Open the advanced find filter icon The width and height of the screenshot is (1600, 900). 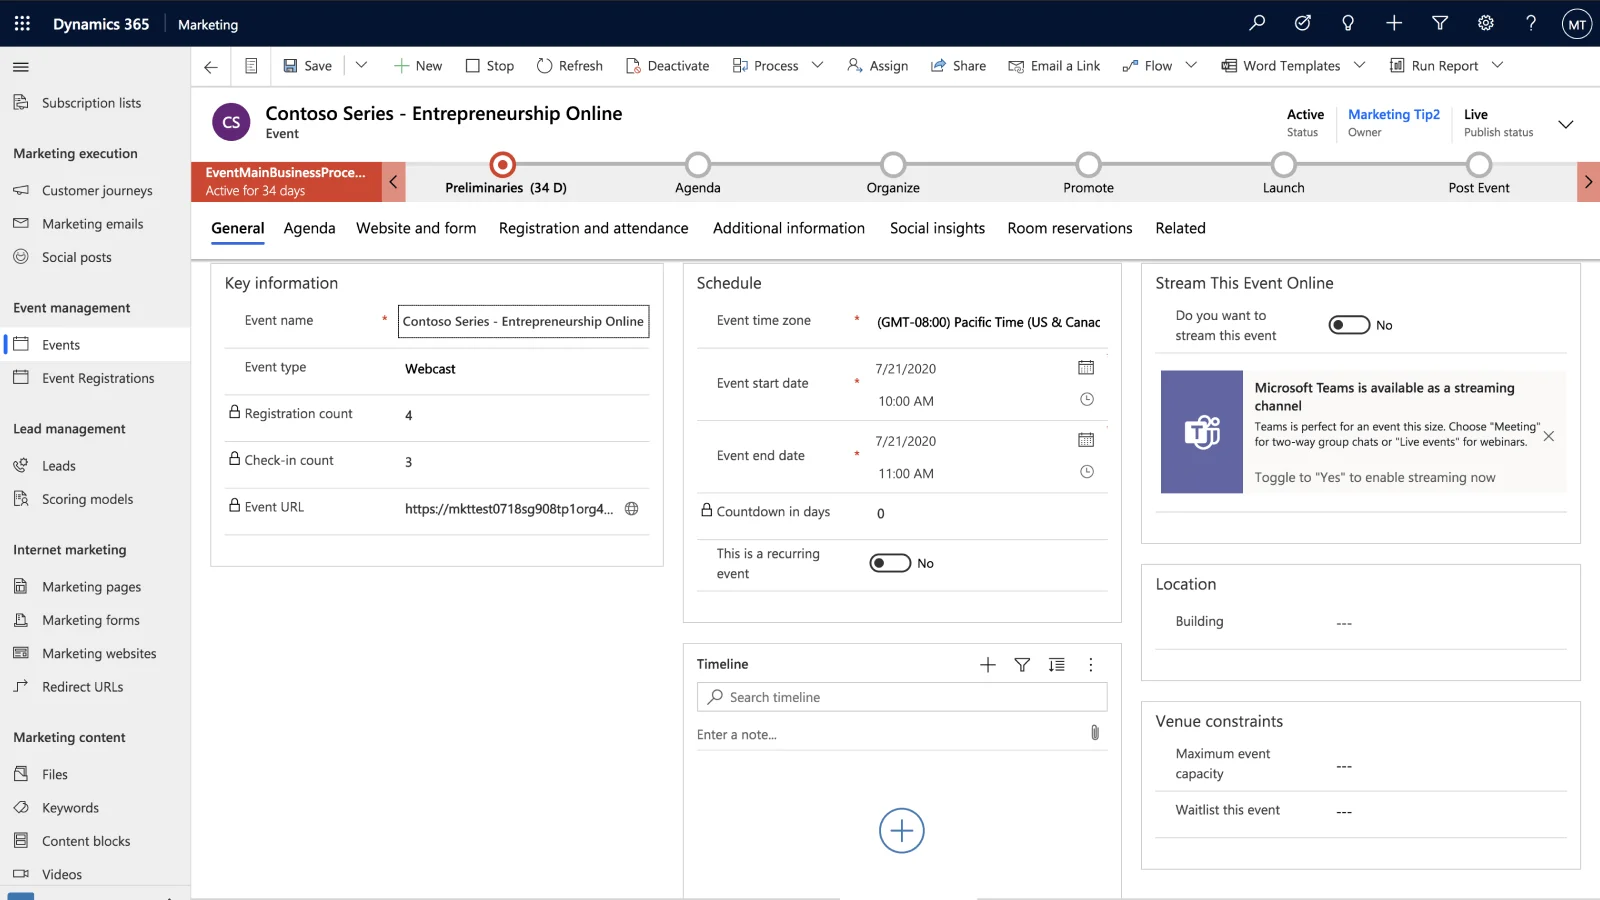1440,23
